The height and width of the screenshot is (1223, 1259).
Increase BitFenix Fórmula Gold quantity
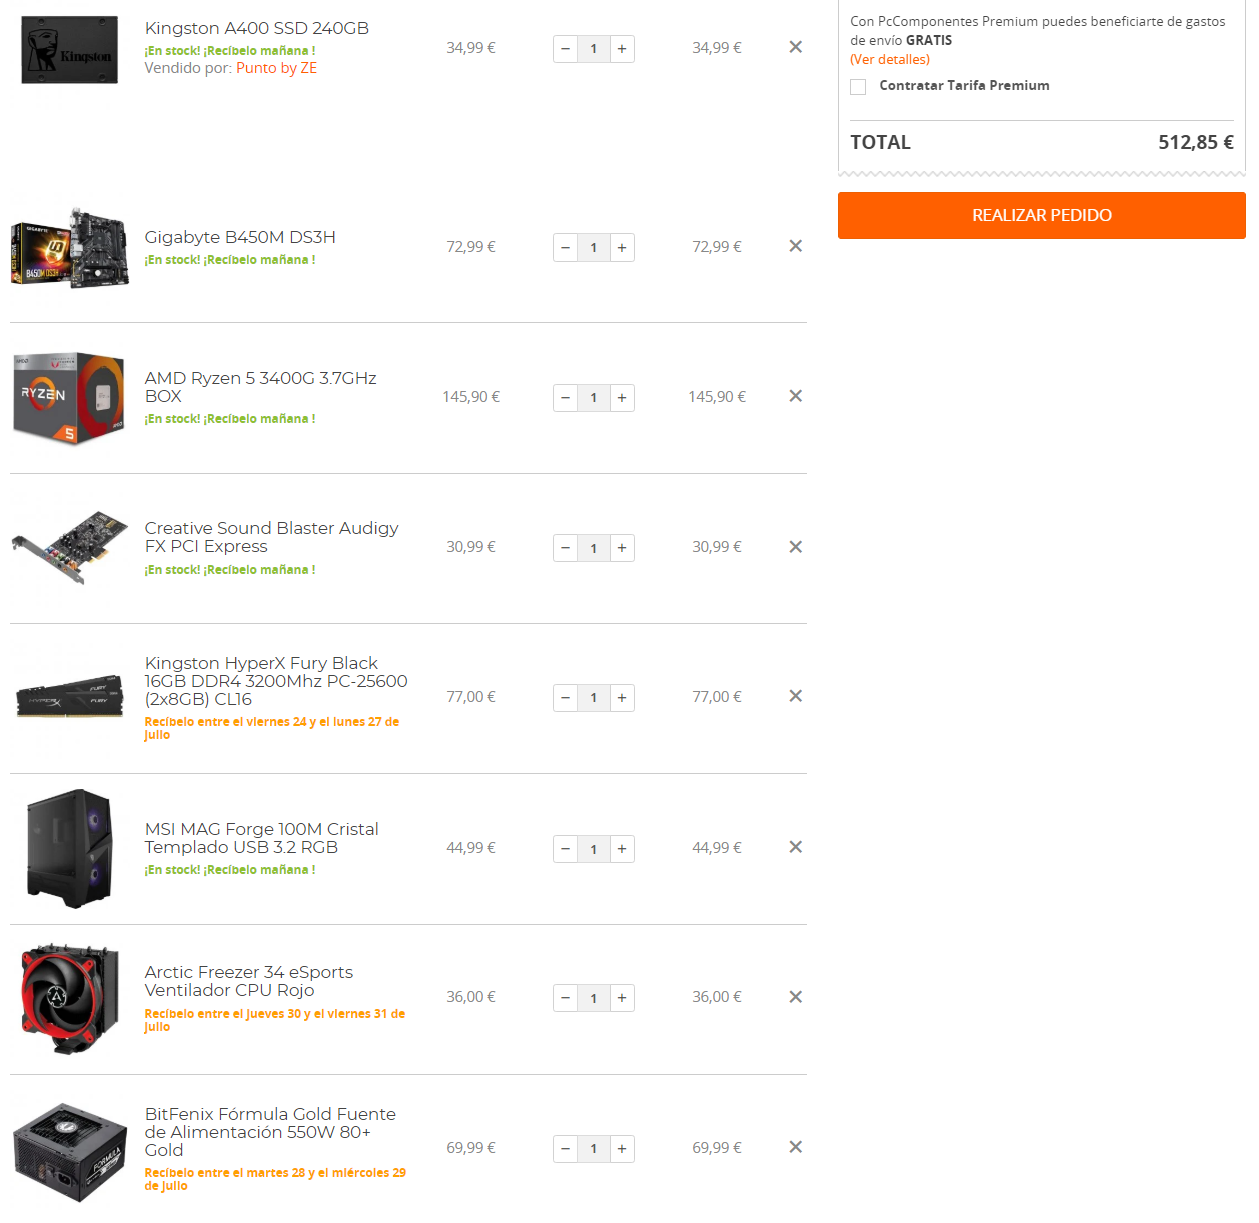(x=622, y=1149)
